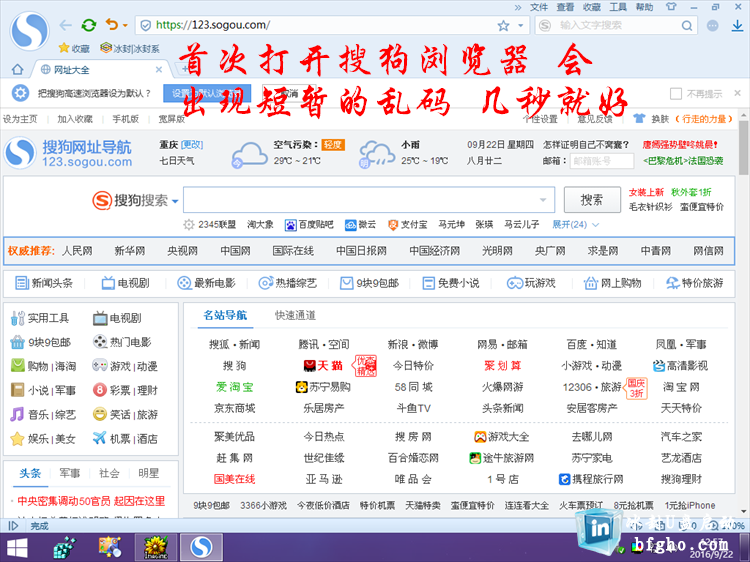The image size is (750, 562).
Task: Click 机票 airplane sidebar icon
Action: click(x=99, y=438)
